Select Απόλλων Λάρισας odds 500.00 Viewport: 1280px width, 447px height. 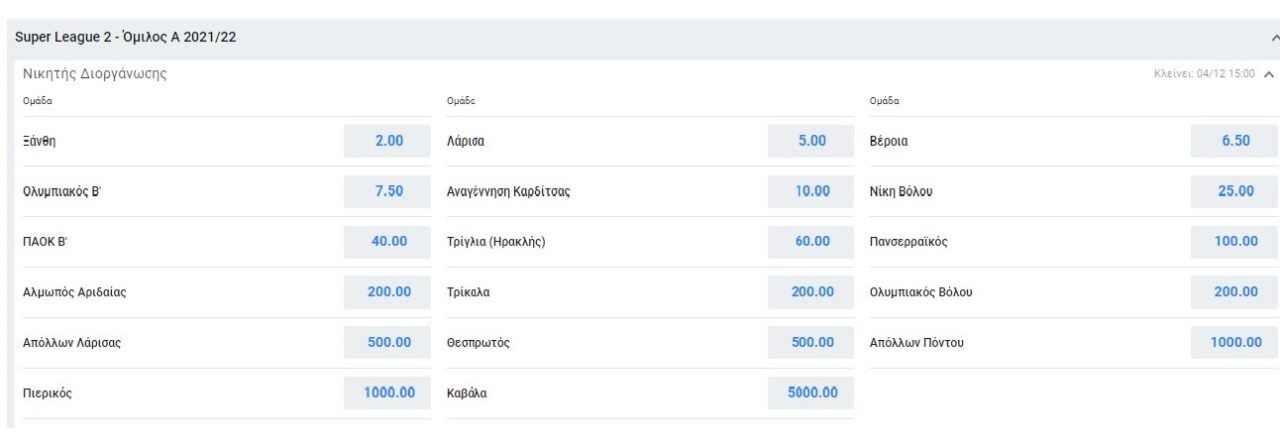pyautogui.click(x=388, y=342)
